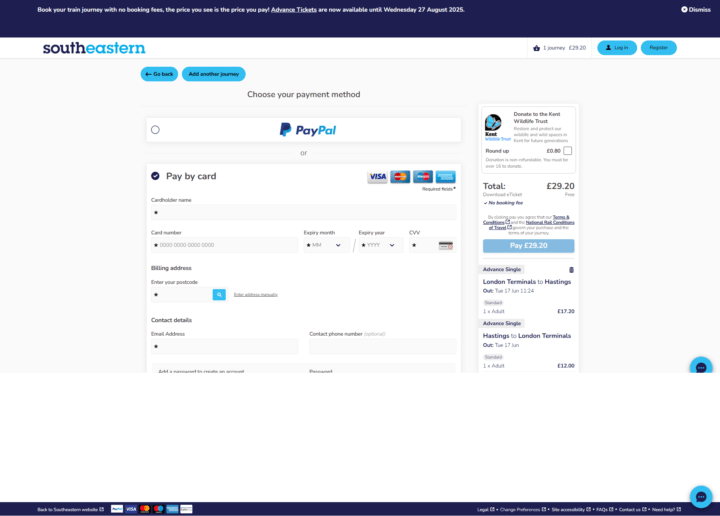
Task: Click the Register button
Action: 658,48
